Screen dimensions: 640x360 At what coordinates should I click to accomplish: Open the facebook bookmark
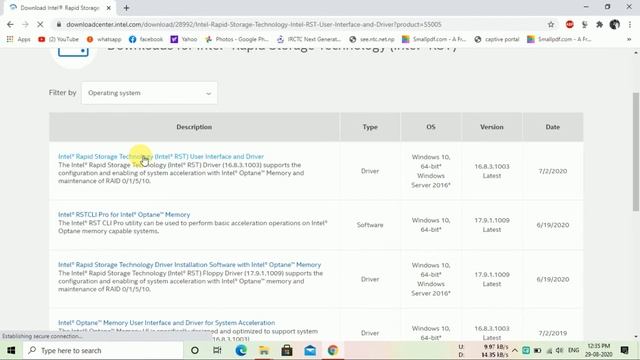pos(146,39)
